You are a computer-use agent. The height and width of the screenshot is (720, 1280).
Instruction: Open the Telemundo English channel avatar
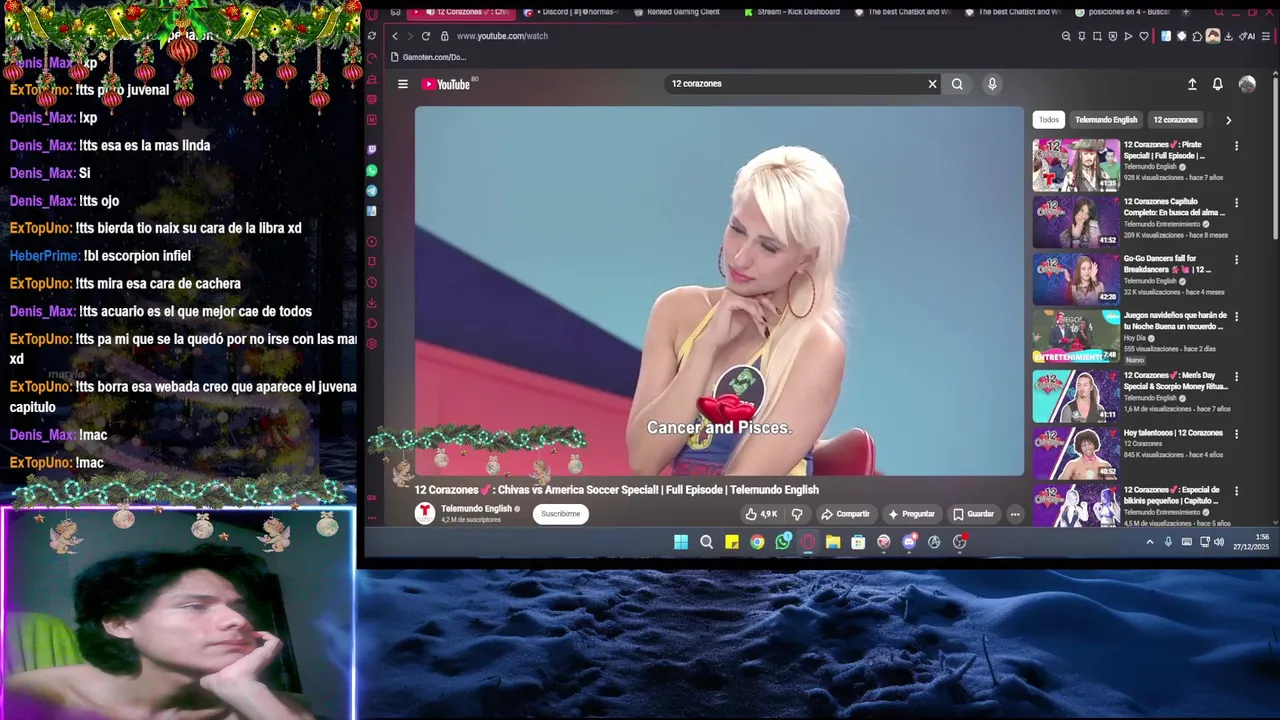tap(425, 513)
